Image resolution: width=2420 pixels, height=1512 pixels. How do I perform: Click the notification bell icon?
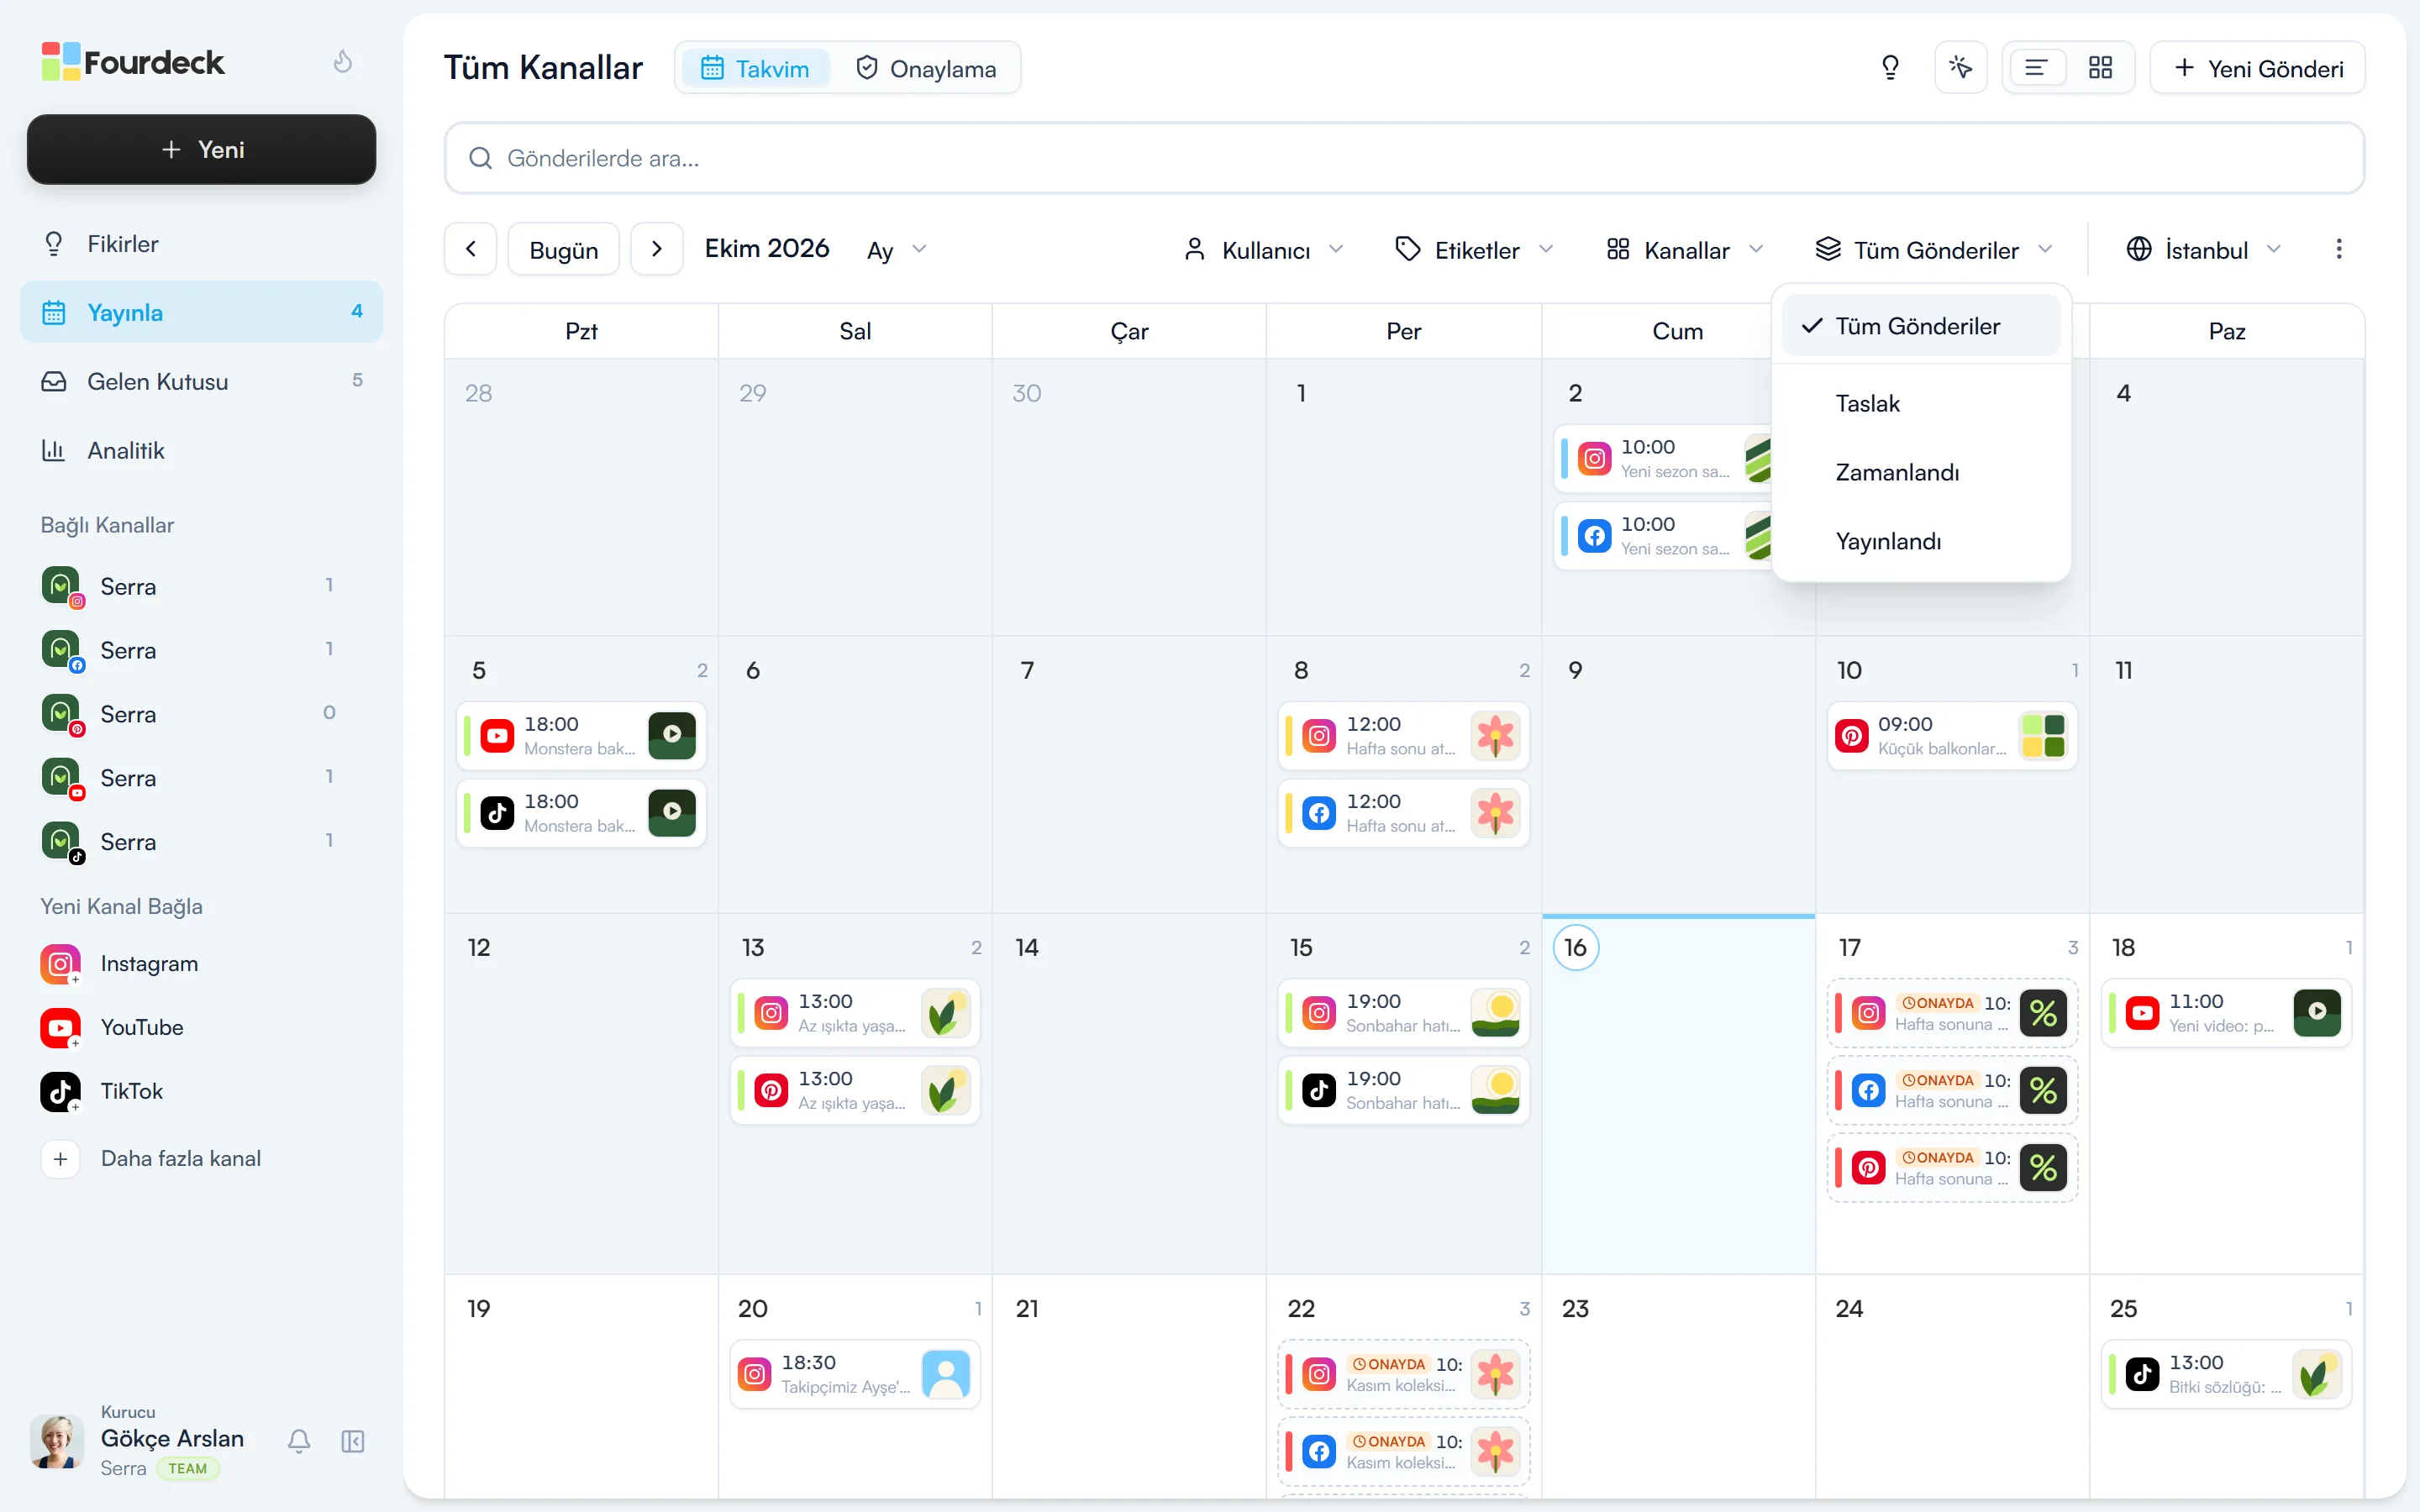coord(299,1441)
